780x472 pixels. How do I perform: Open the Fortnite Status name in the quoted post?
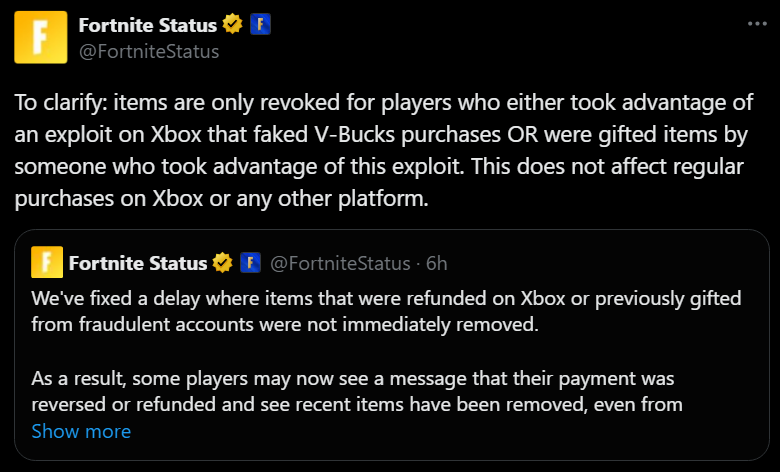coord(138,263)
